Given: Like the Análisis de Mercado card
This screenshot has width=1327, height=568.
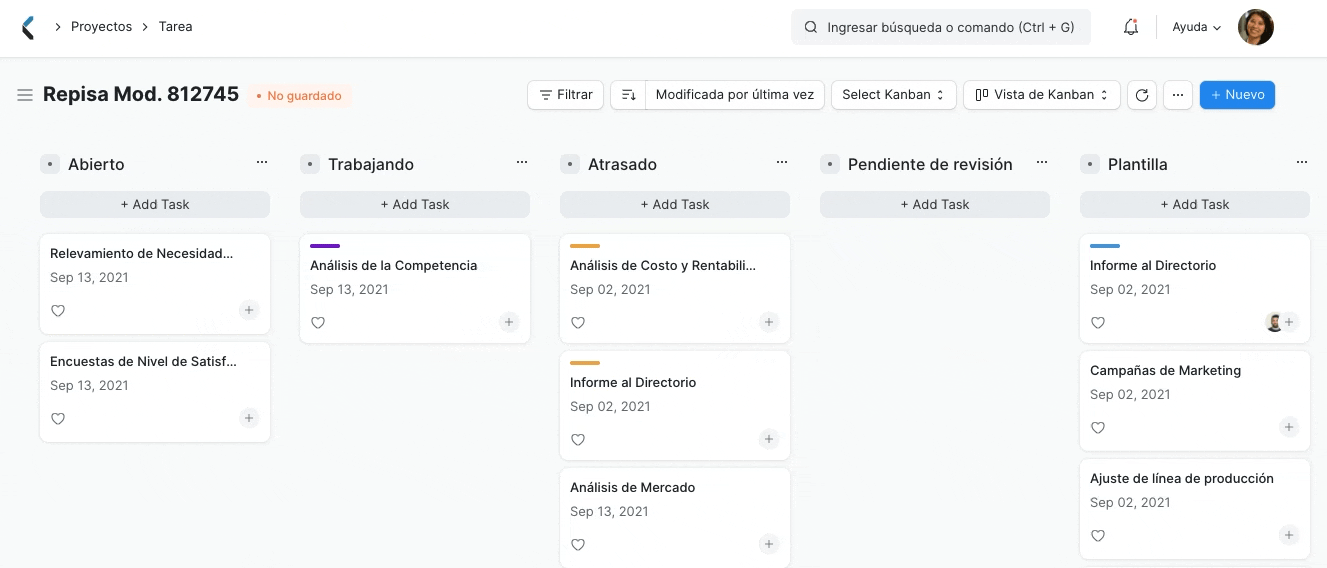Looking at the screenshot, I should tap(578, 545).
